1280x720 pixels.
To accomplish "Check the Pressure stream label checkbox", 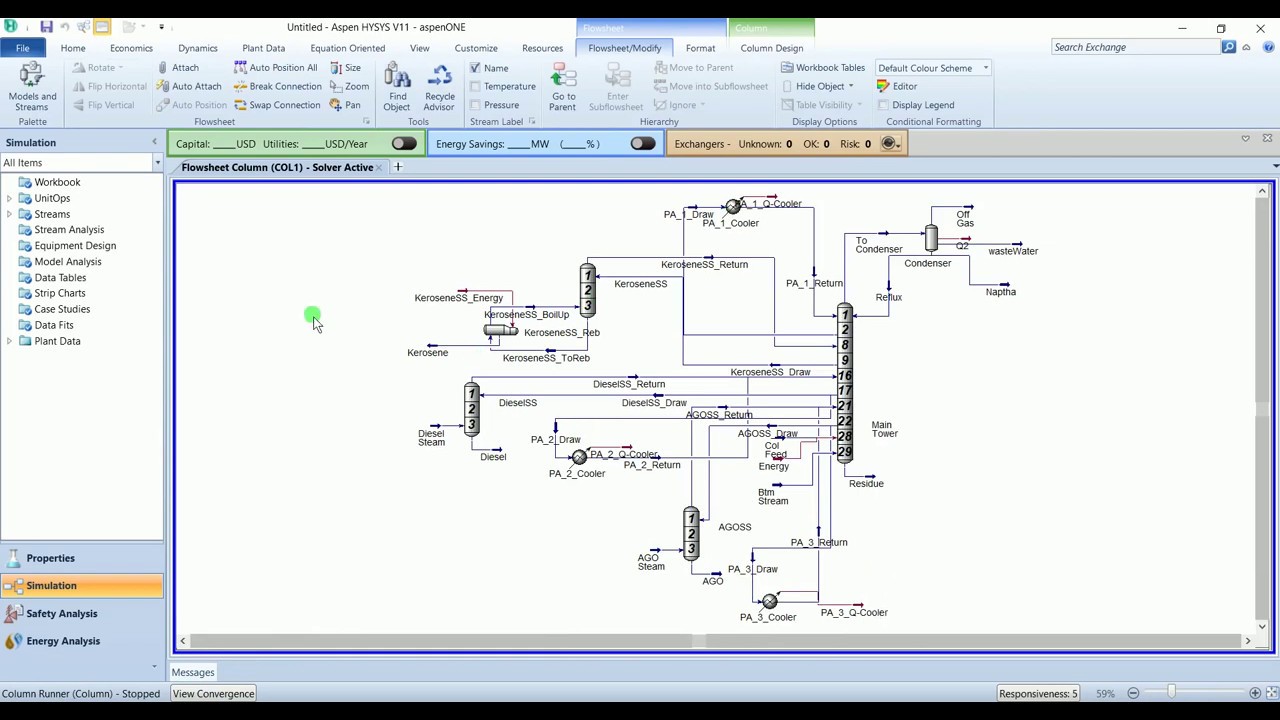I will [x=475, y=105].
